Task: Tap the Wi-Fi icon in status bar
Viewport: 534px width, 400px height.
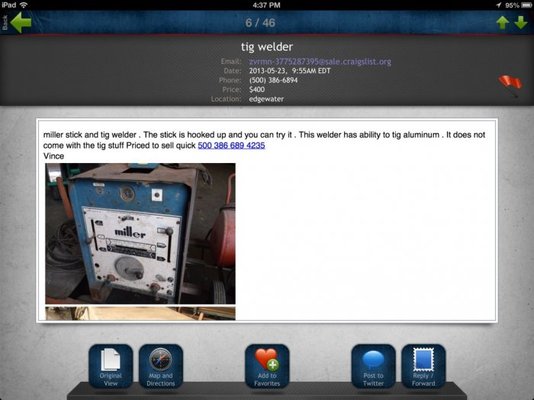Action: 23,5
